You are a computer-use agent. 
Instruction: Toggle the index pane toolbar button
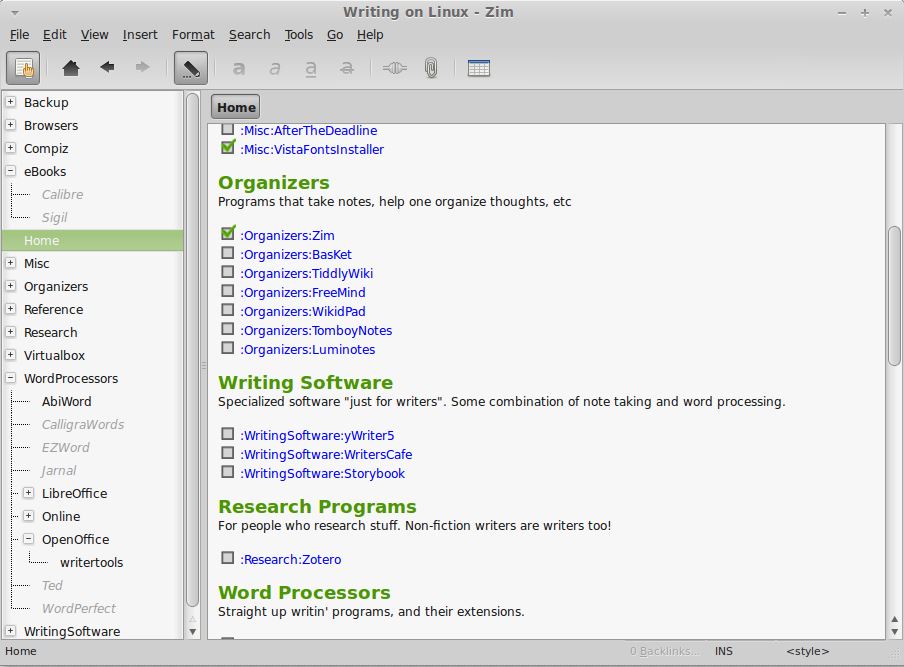point(23,68)
